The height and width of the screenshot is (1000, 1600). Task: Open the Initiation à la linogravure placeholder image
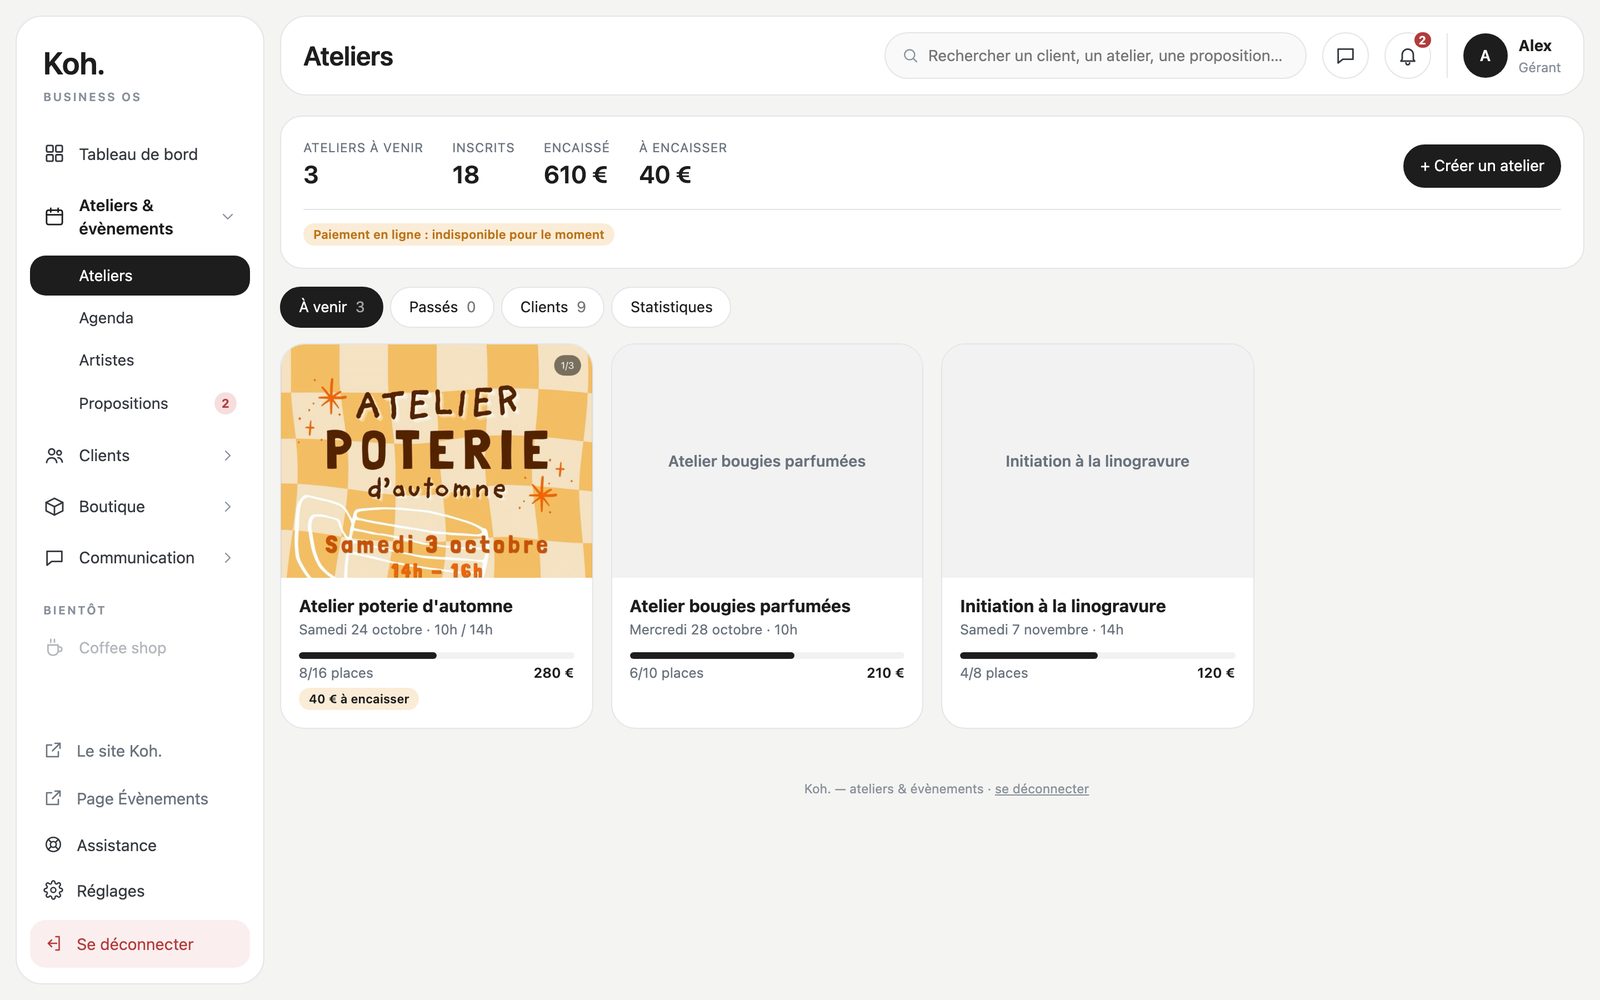[1097, 461]
